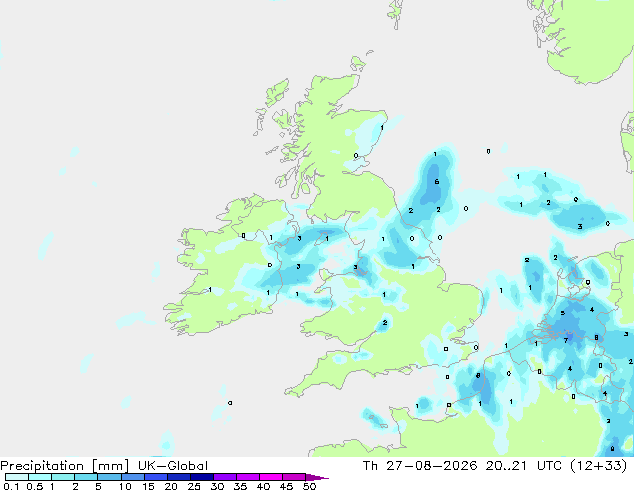Choose the 2–5 mm cyan legend swatch
The image size is (634, 490).
[86, 477]
